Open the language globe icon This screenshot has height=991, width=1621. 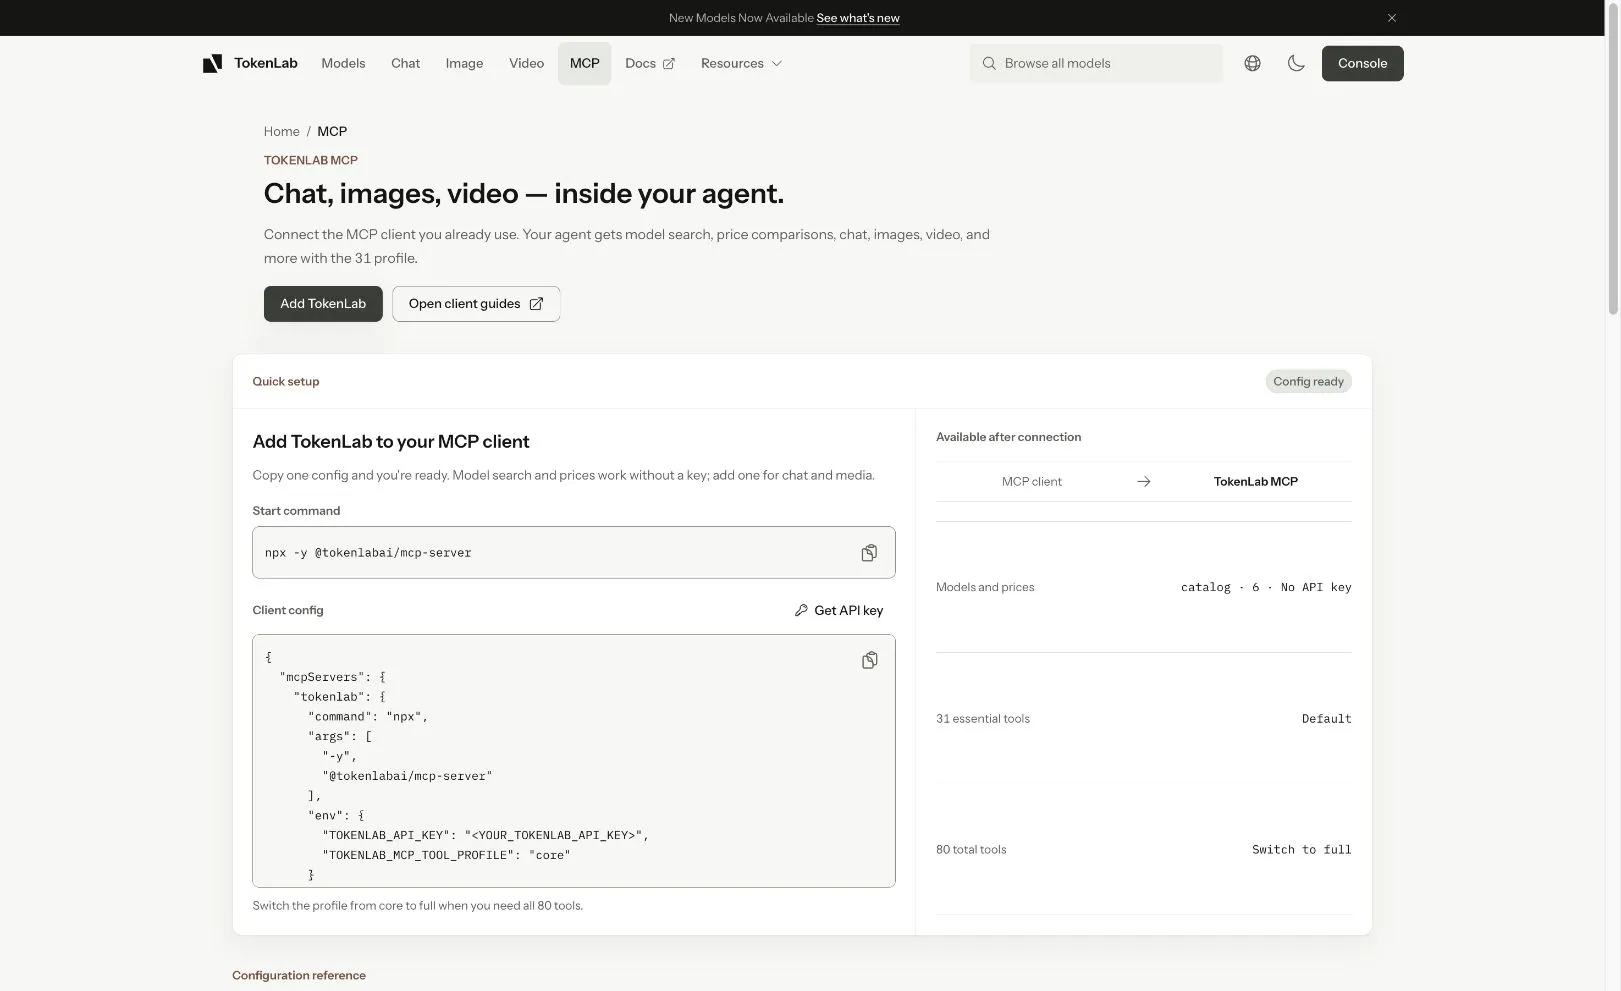pyautogui.click(x=1252, y=63)
